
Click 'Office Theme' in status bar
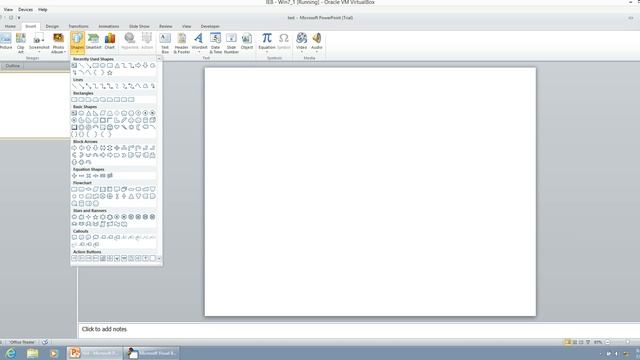[22, 342]
